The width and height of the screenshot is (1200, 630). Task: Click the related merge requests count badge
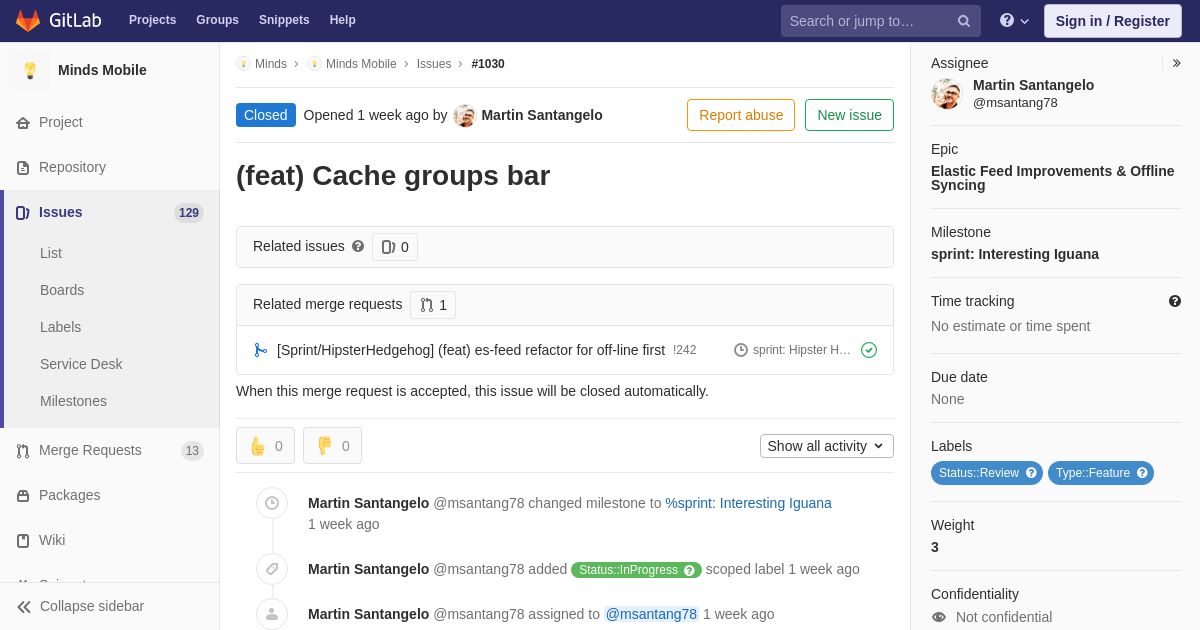(x=433, y=305)
